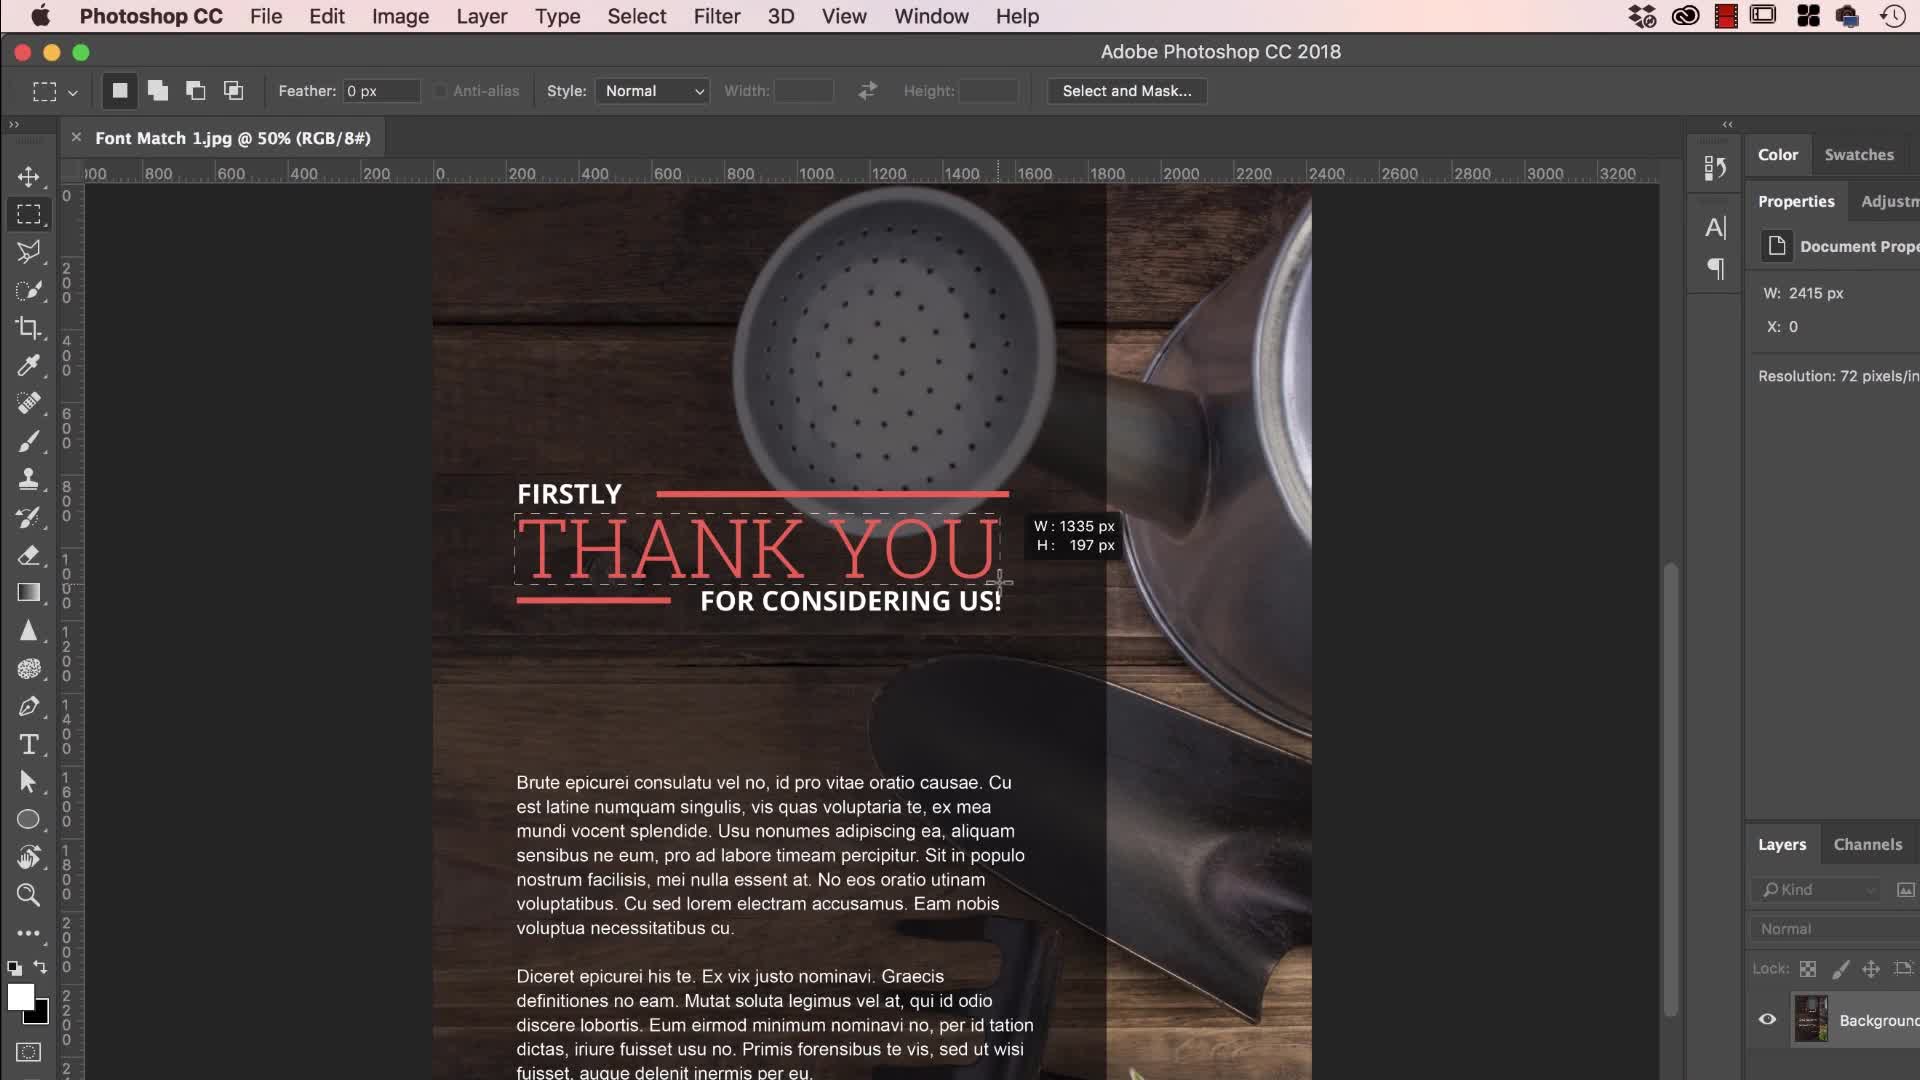This screenshot has width=1920, height=1080.
Task: Select the Gradient tool
Action: pos(28,593)
